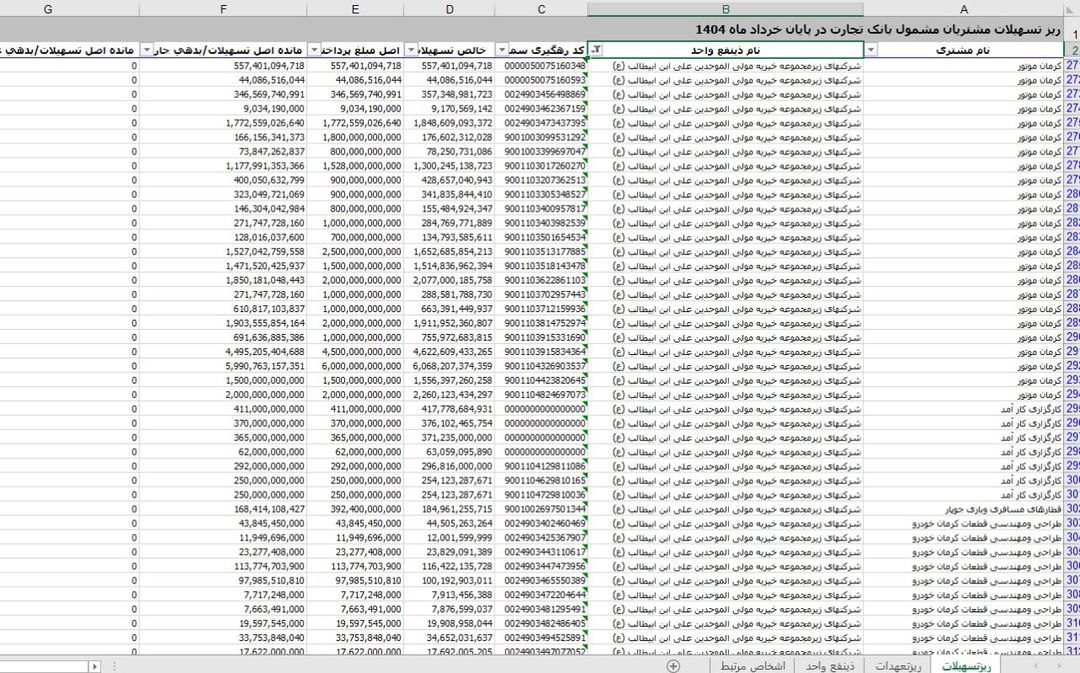The image size is (1080, 673).
Task: Select the cell containing 168,414,108,427
Action: [x=223, y=509]
